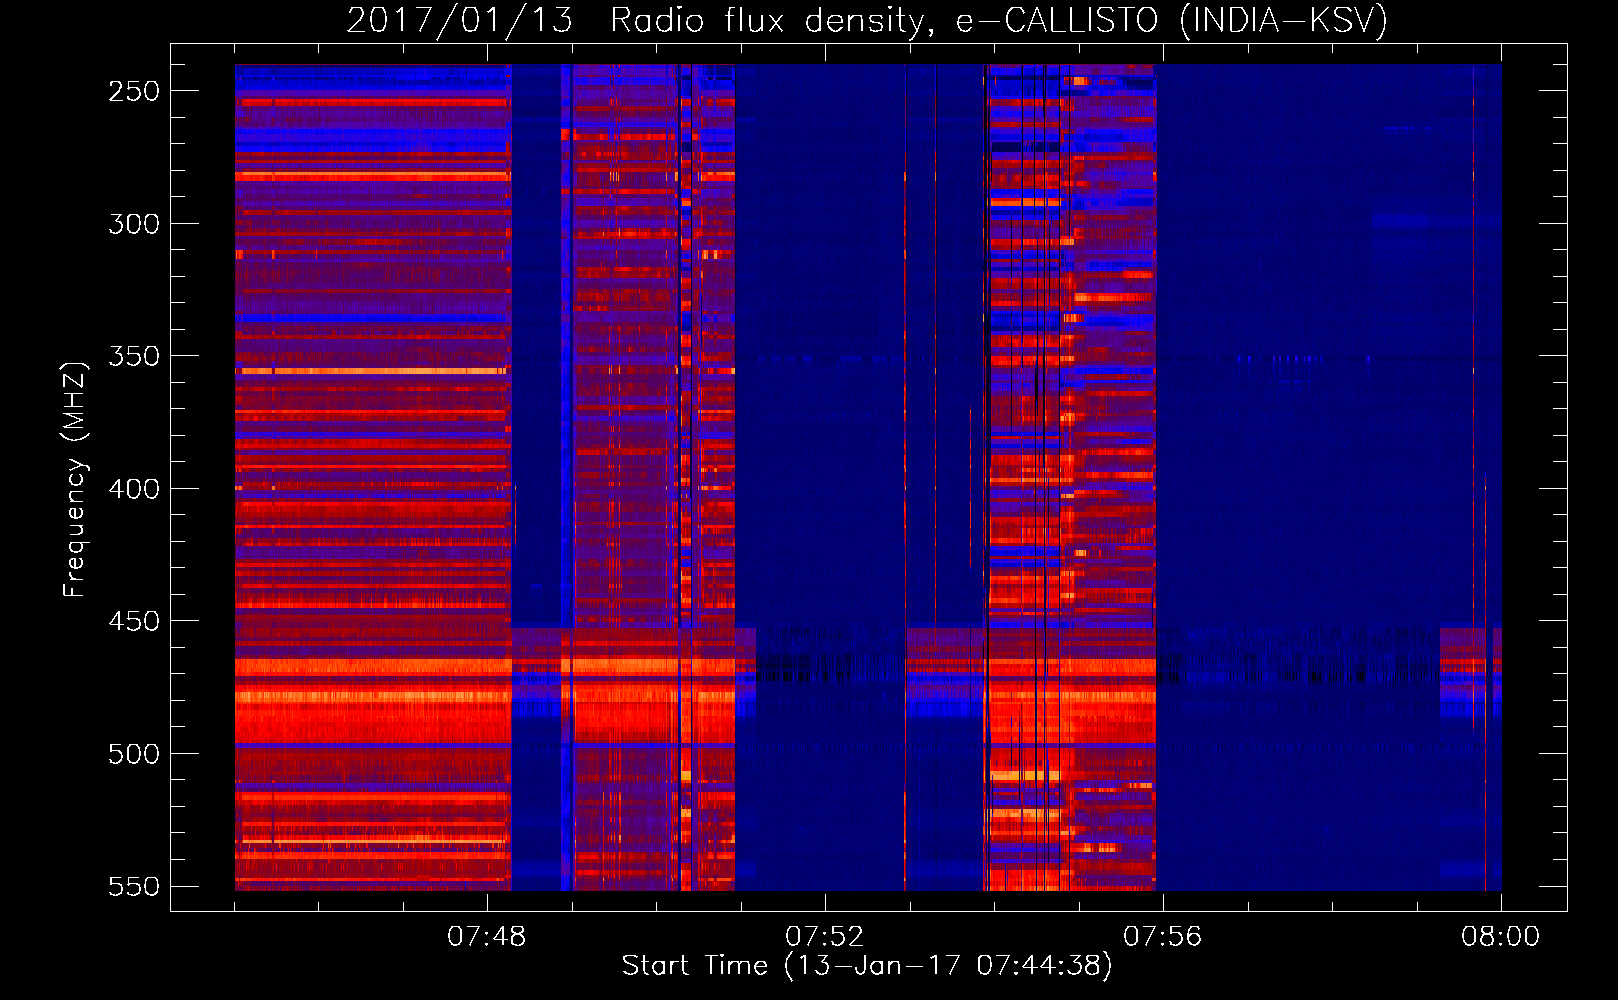Click the plot title 'Radio flux density, e-CALLISTO (INDIA-KSV)'

click(x=999, y=21)
